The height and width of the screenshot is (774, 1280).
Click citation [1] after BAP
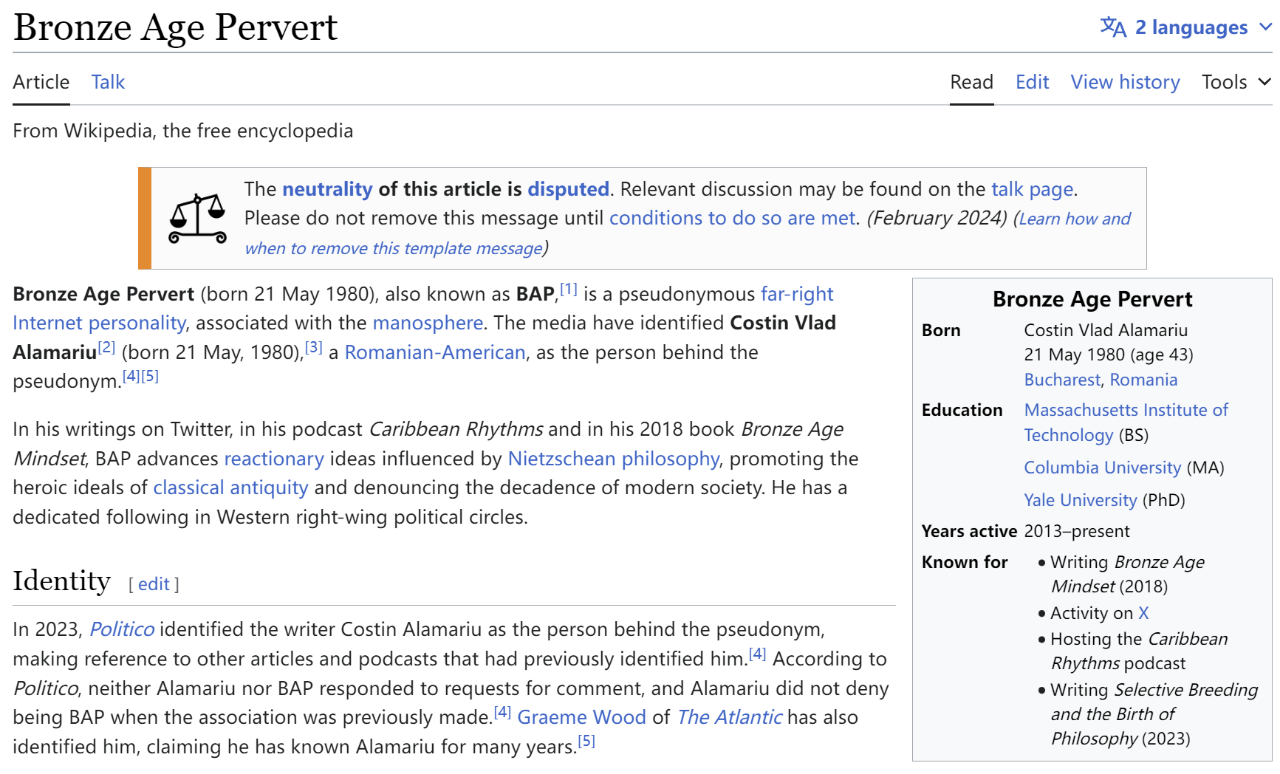click(x=568, y=289)
